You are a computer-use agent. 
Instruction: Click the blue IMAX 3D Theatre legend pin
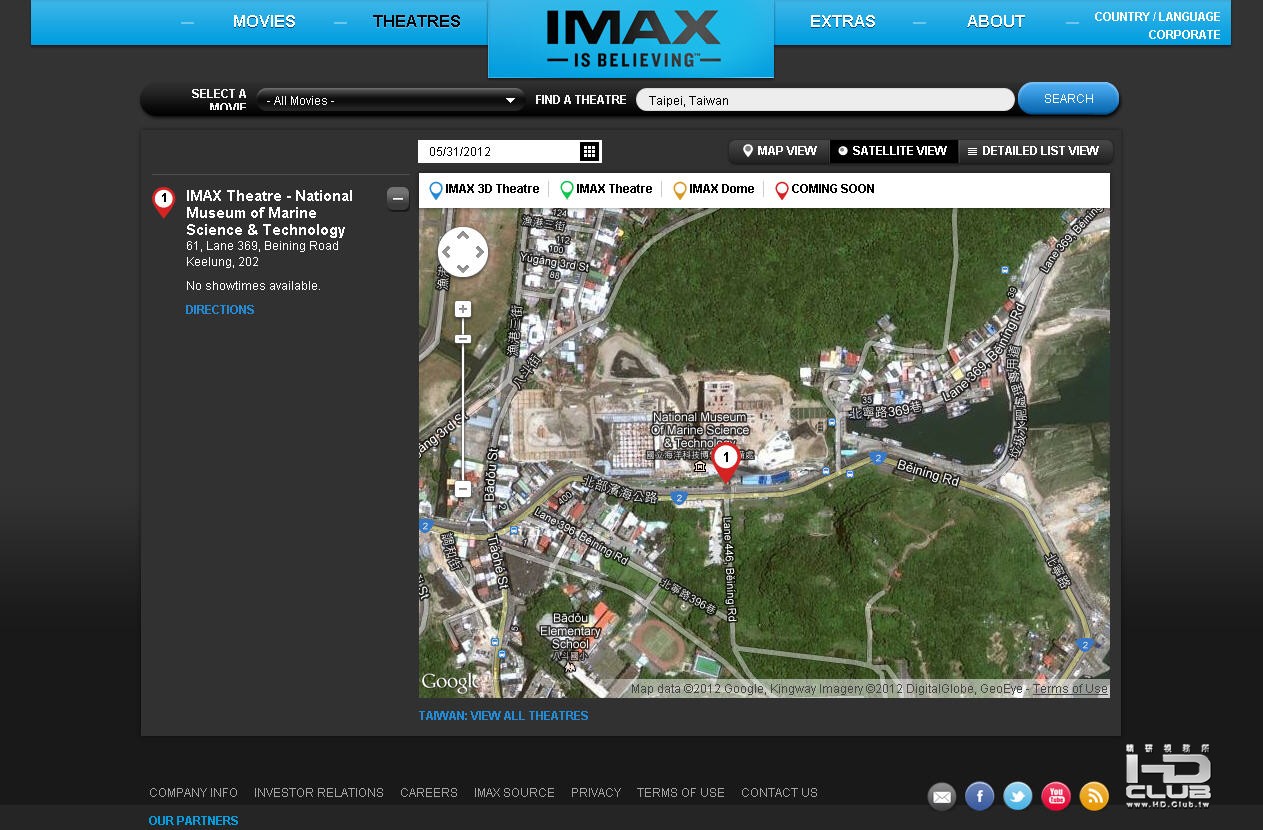tap(436, 190)
